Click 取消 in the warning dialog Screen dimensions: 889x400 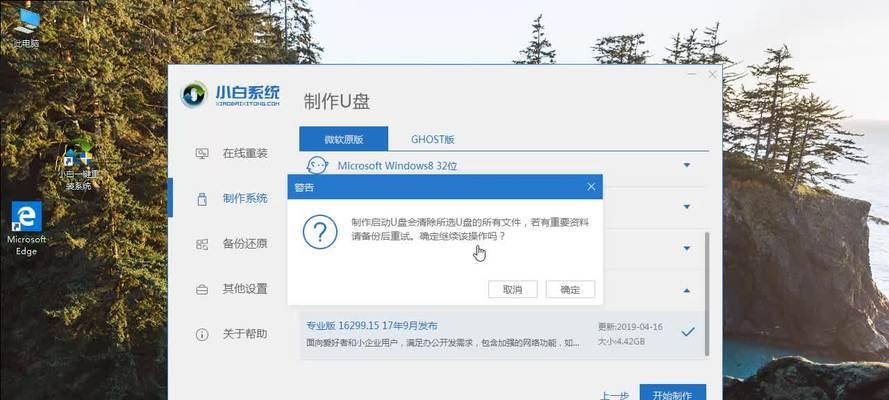[x=513, y=290]
